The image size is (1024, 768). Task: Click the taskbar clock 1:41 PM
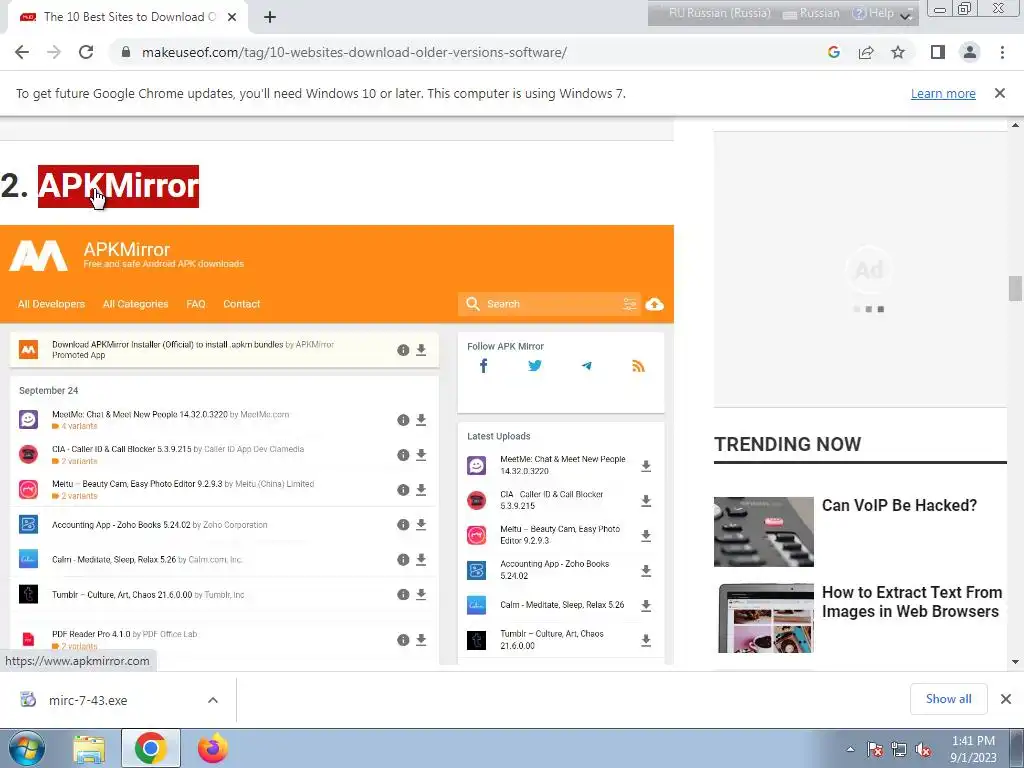pyautogui.click(x=973, y=741)
